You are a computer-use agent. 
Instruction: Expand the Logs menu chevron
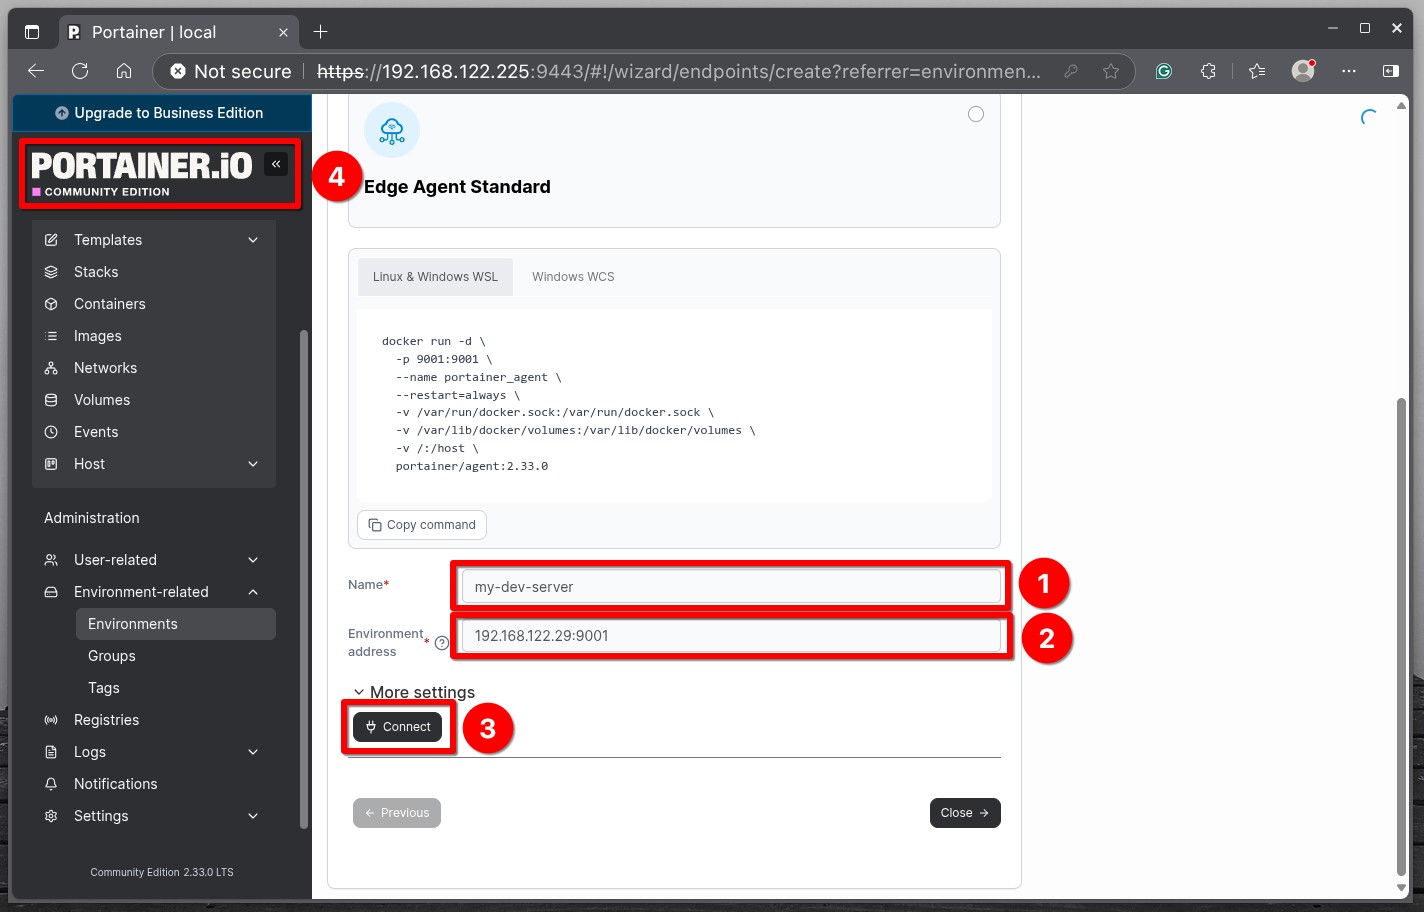253,752
